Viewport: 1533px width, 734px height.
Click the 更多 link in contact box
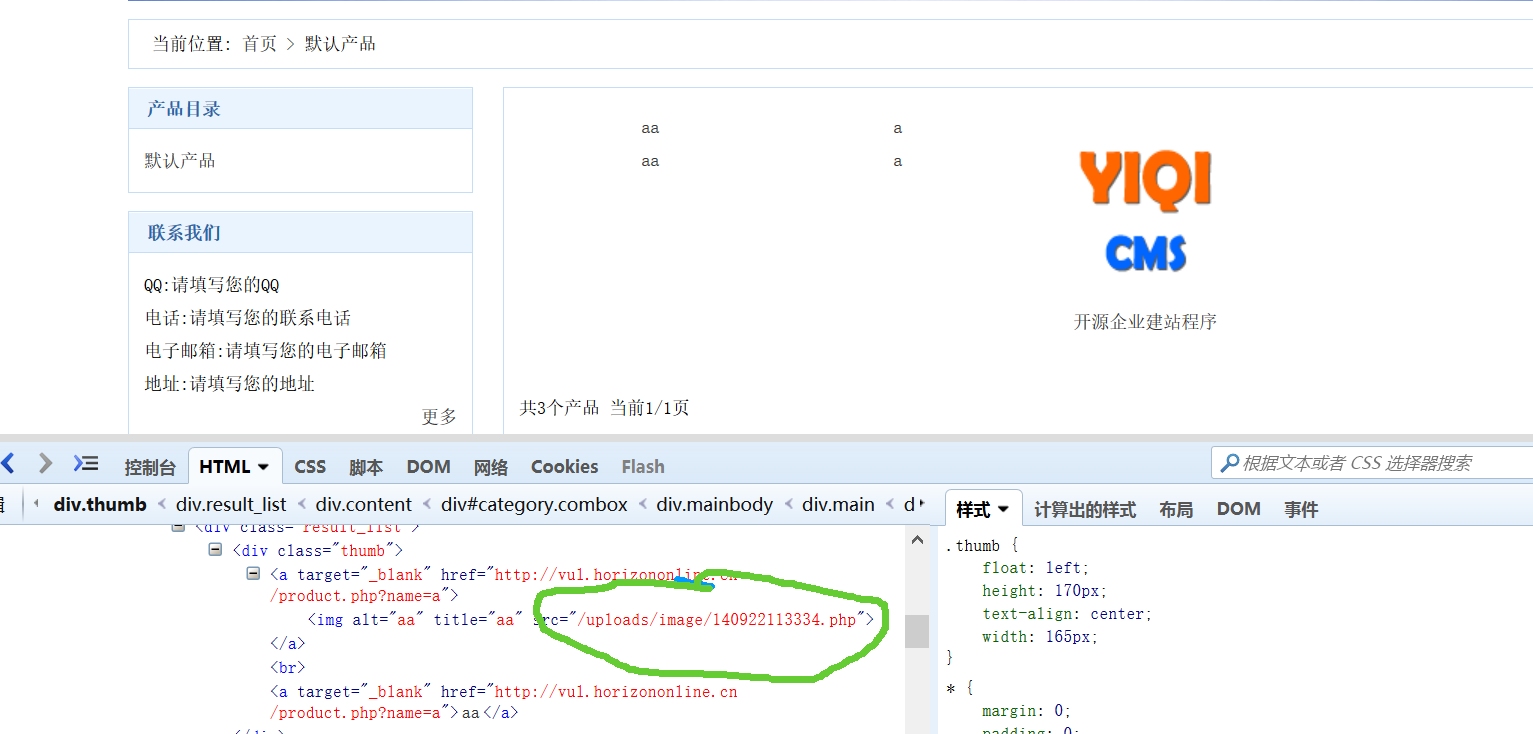[x=439, y=417]
